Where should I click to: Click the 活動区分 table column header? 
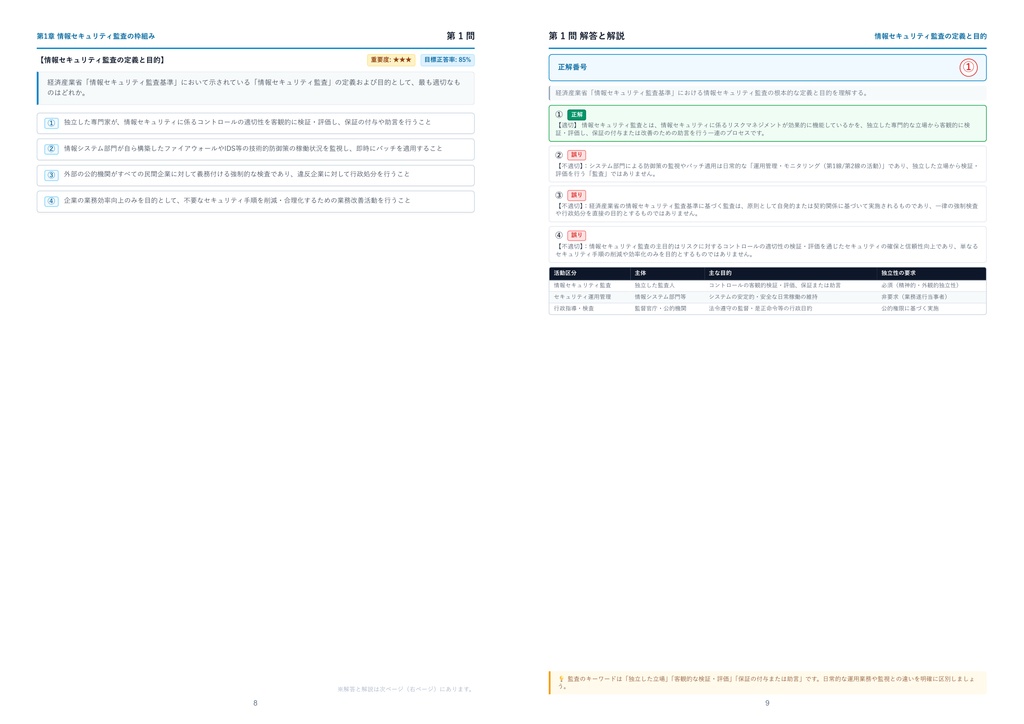566,273
